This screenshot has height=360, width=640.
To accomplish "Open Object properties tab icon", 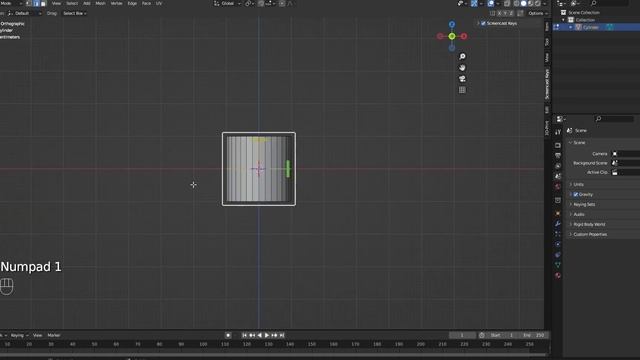I will (558, 213).
